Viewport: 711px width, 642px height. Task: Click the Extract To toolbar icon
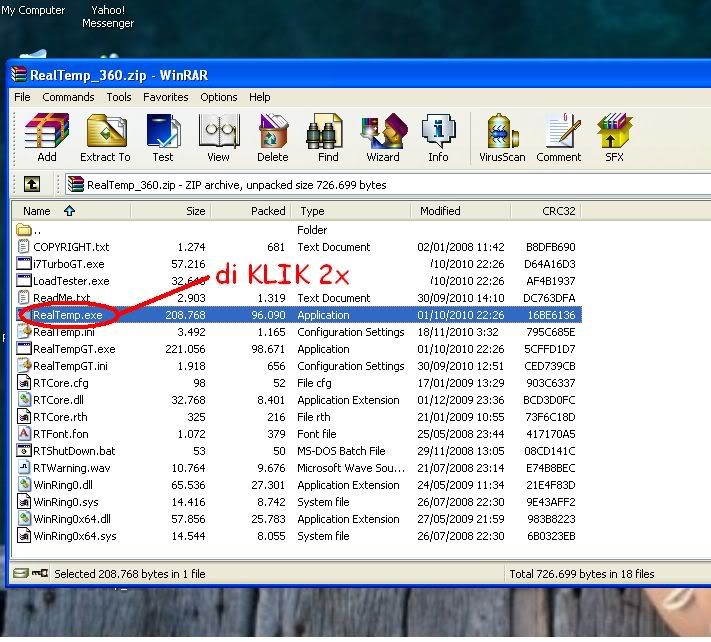(x=106, y=131)
